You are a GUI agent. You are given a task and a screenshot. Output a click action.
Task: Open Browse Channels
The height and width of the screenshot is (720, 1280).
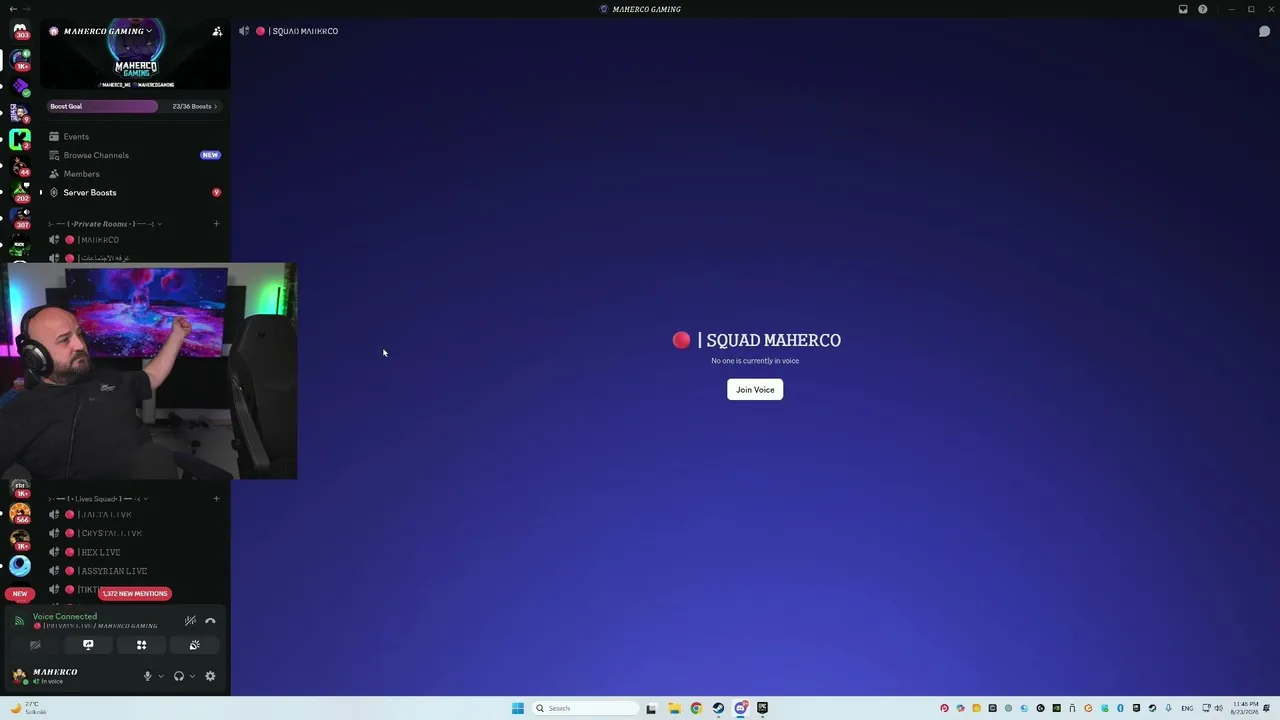135,155
